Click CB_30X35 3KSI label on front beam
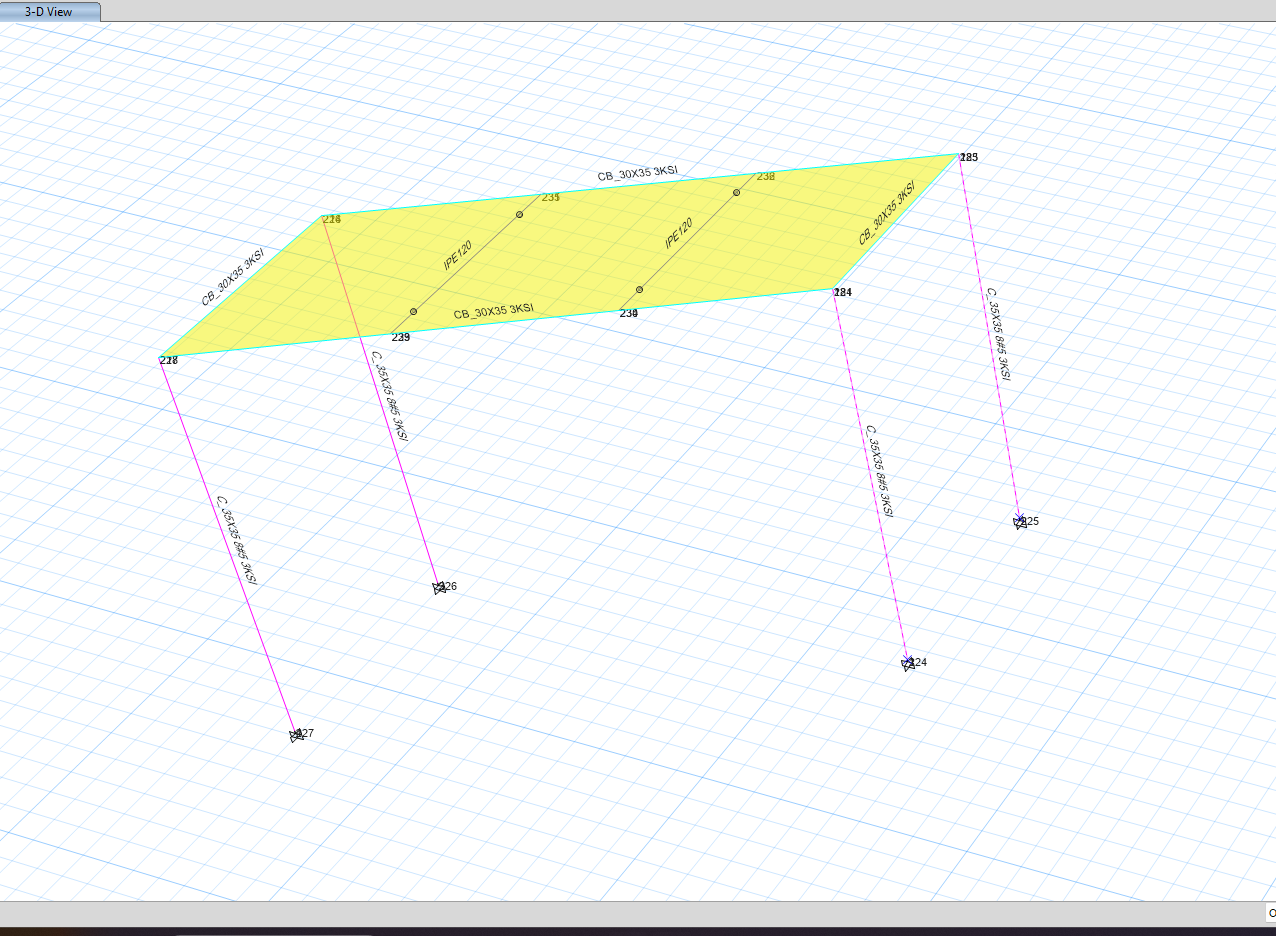1276x936 pixels. [x=493, y=311]
